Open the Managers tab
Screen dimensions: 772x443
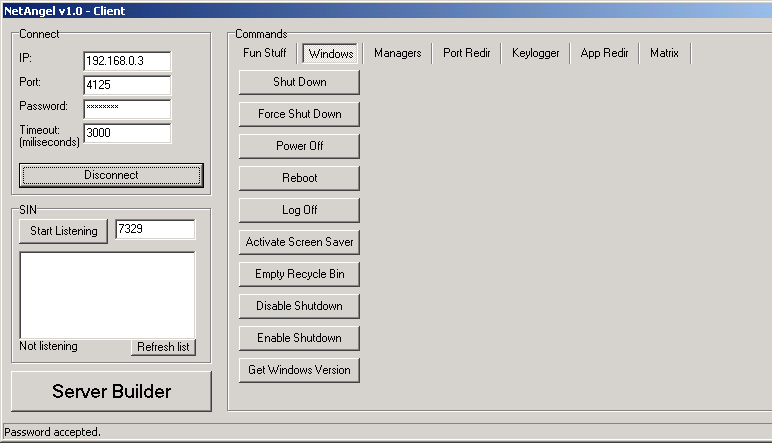tap(397, 53)
